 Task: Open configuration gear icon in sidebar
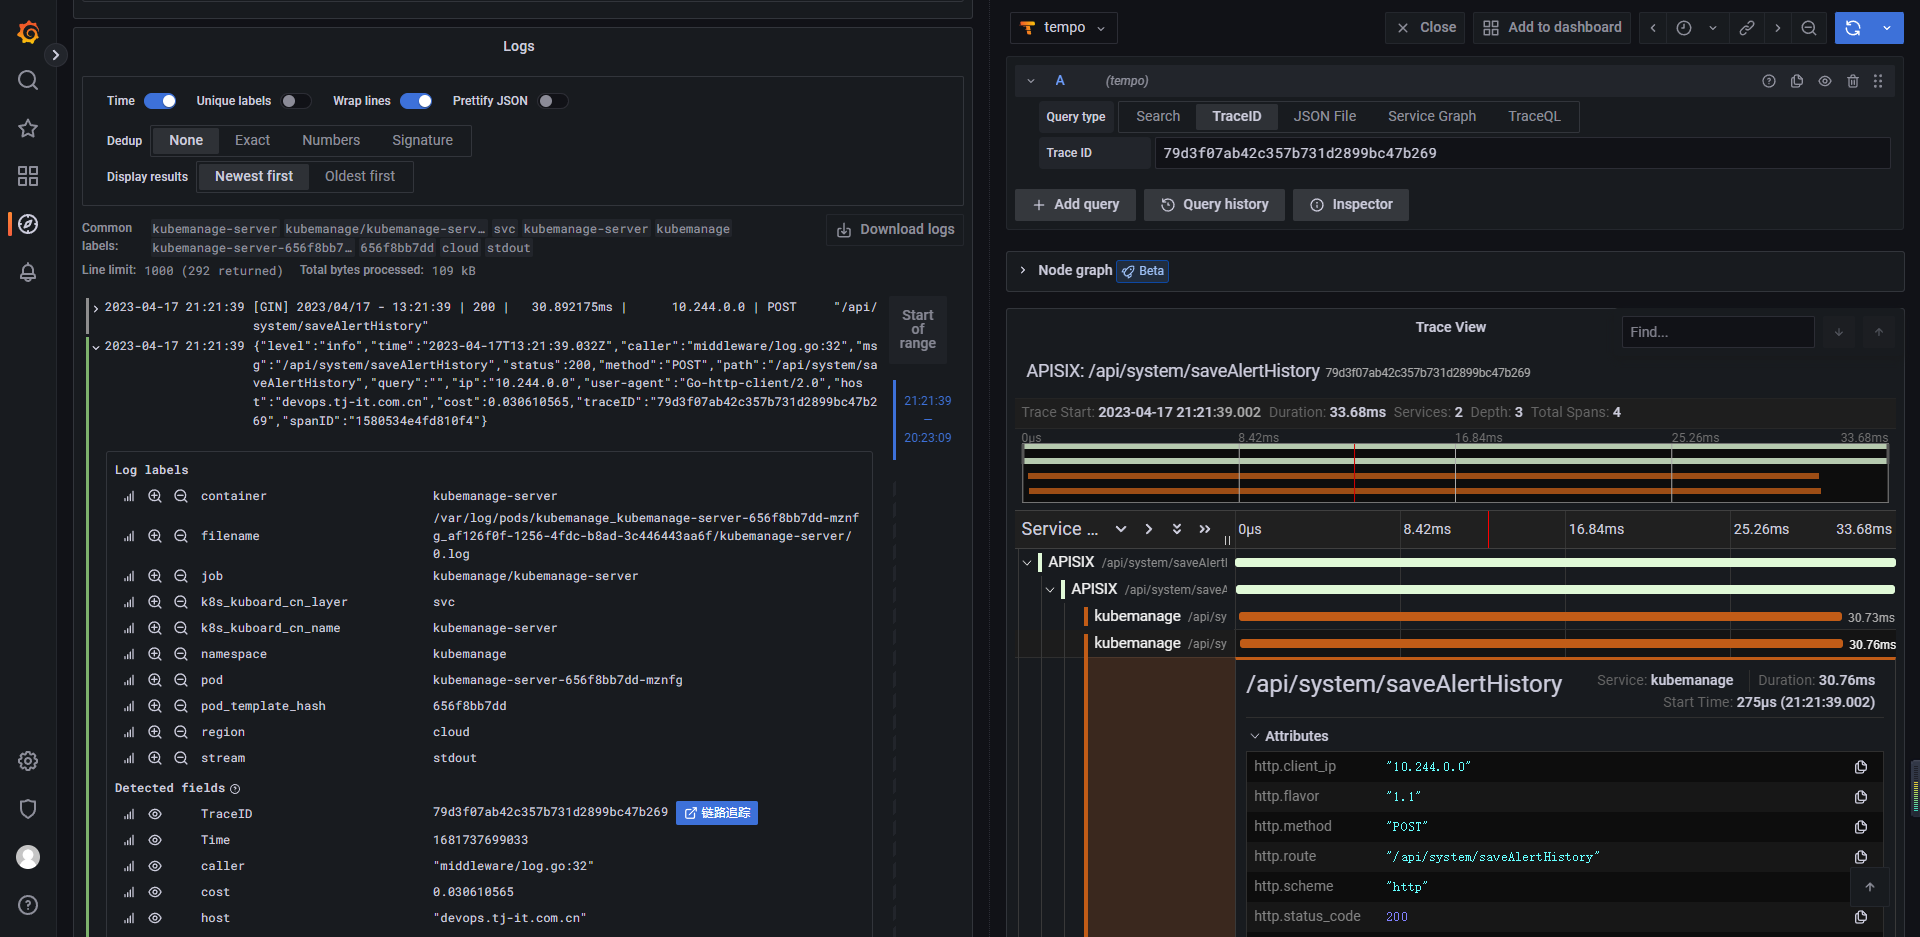tap(28, 761)
